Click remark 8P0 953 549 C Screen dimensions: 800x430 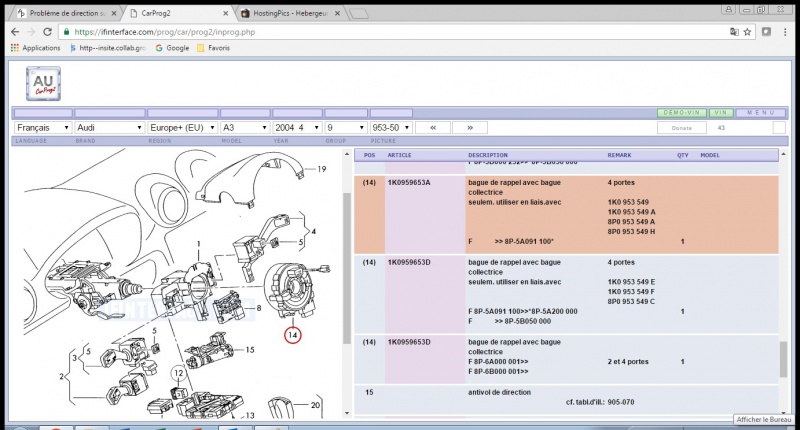[631, 301]
